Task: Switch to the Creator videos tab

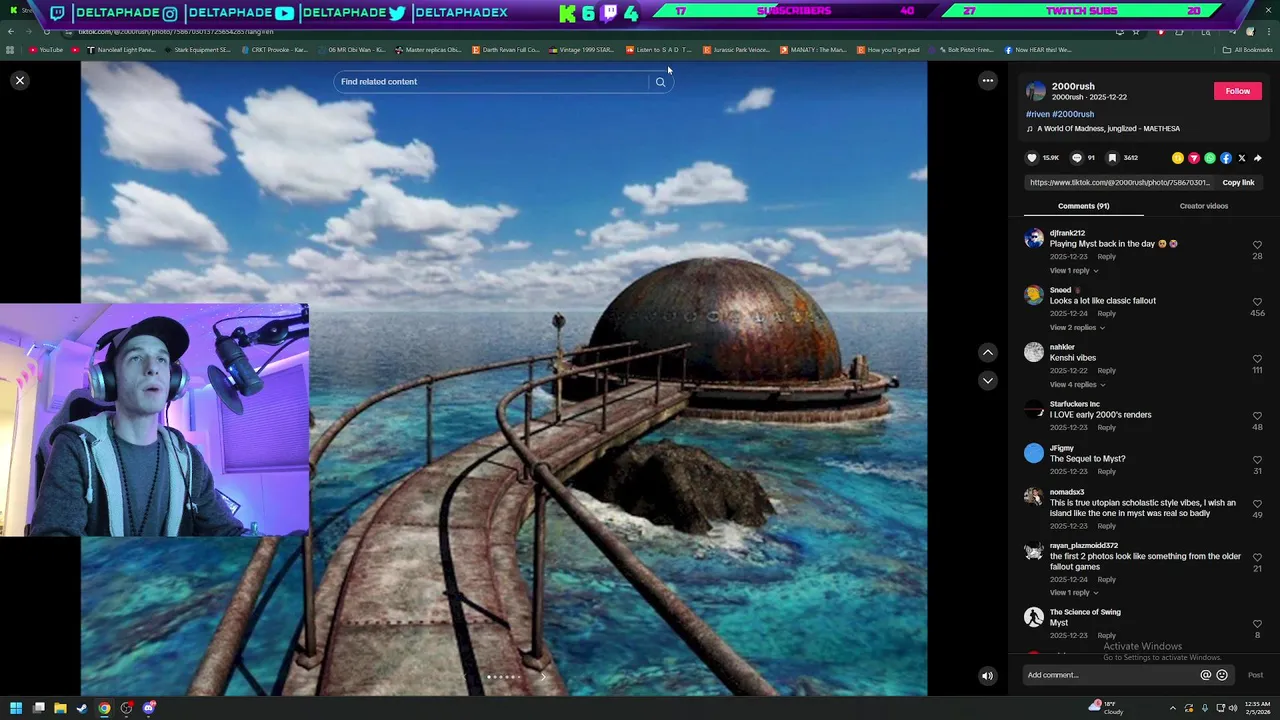Action: [x=1203, y=206]
